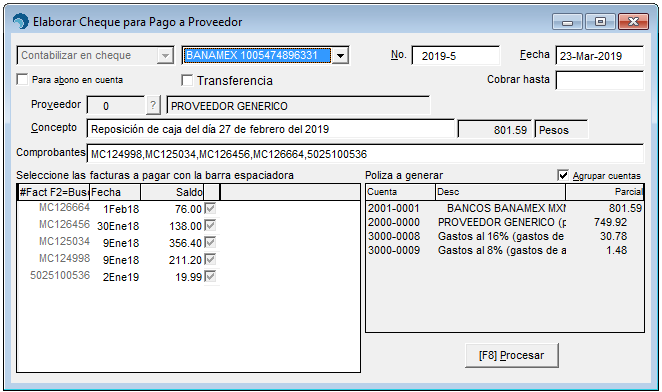Click the 211.20 balance cell
The width and height of the screenshot is (662, 392).
[185, 260]
